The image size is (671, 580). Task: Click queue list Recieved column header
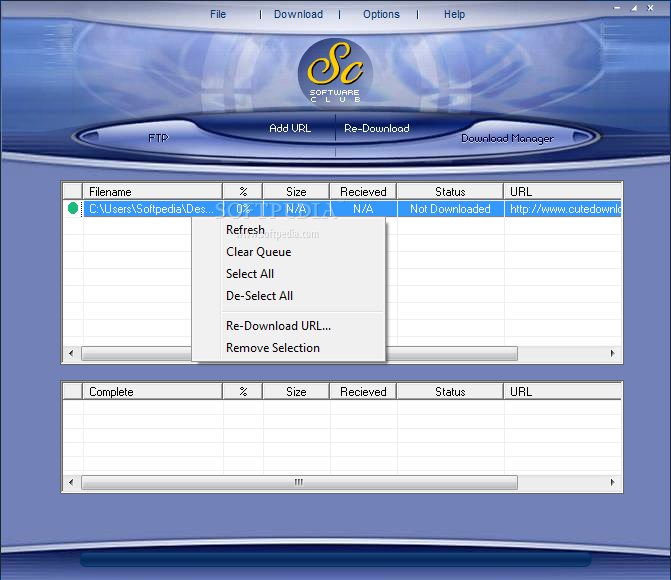click(363, 191)
